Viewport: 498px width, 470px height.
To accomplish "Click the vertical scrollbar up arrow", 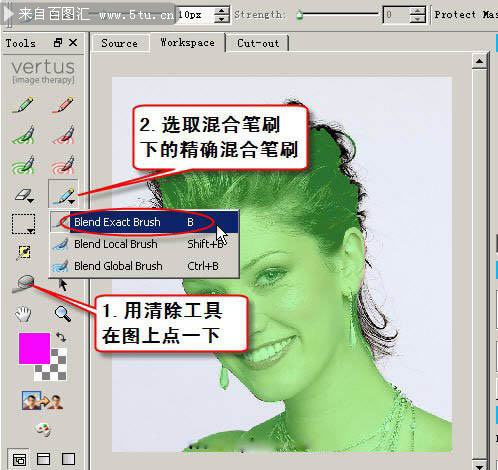I will pos(479,61).
